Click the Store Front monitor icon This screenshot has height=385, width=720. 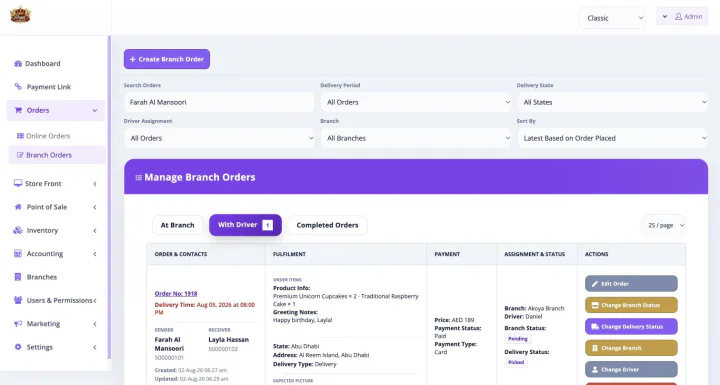pyautogui.click(x=18, y=183)
